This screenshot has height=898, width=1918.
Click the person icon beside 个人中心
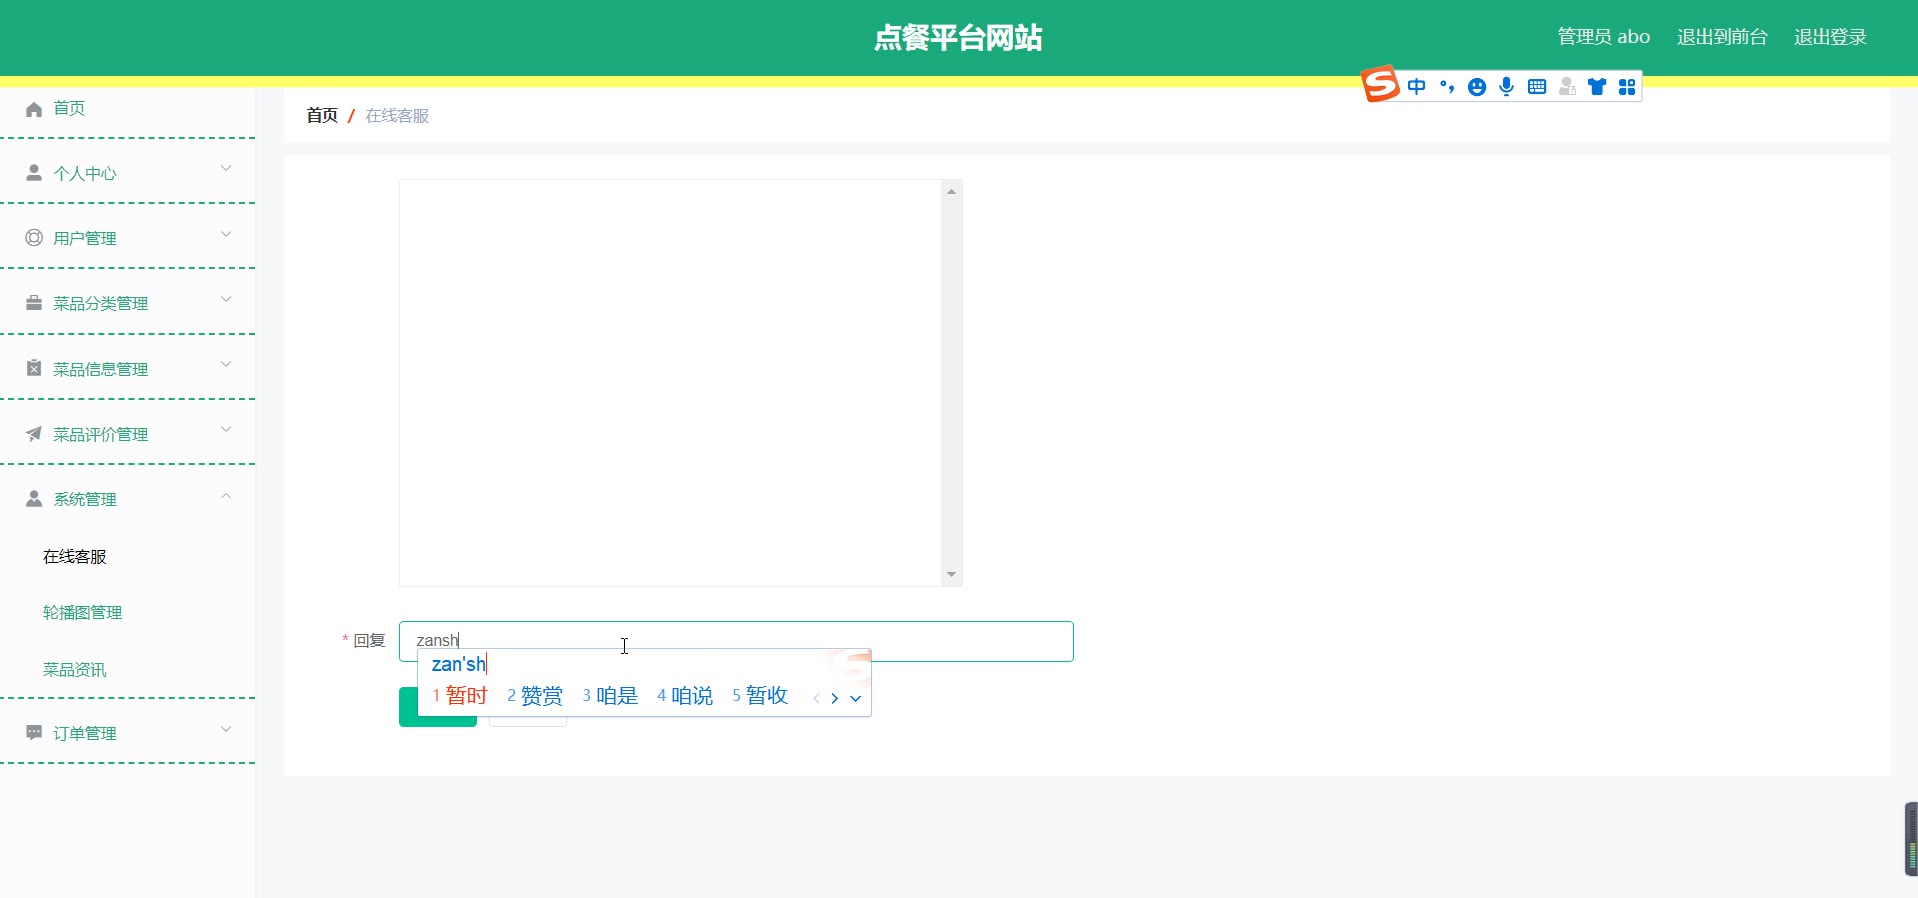[x=34, y=173]
